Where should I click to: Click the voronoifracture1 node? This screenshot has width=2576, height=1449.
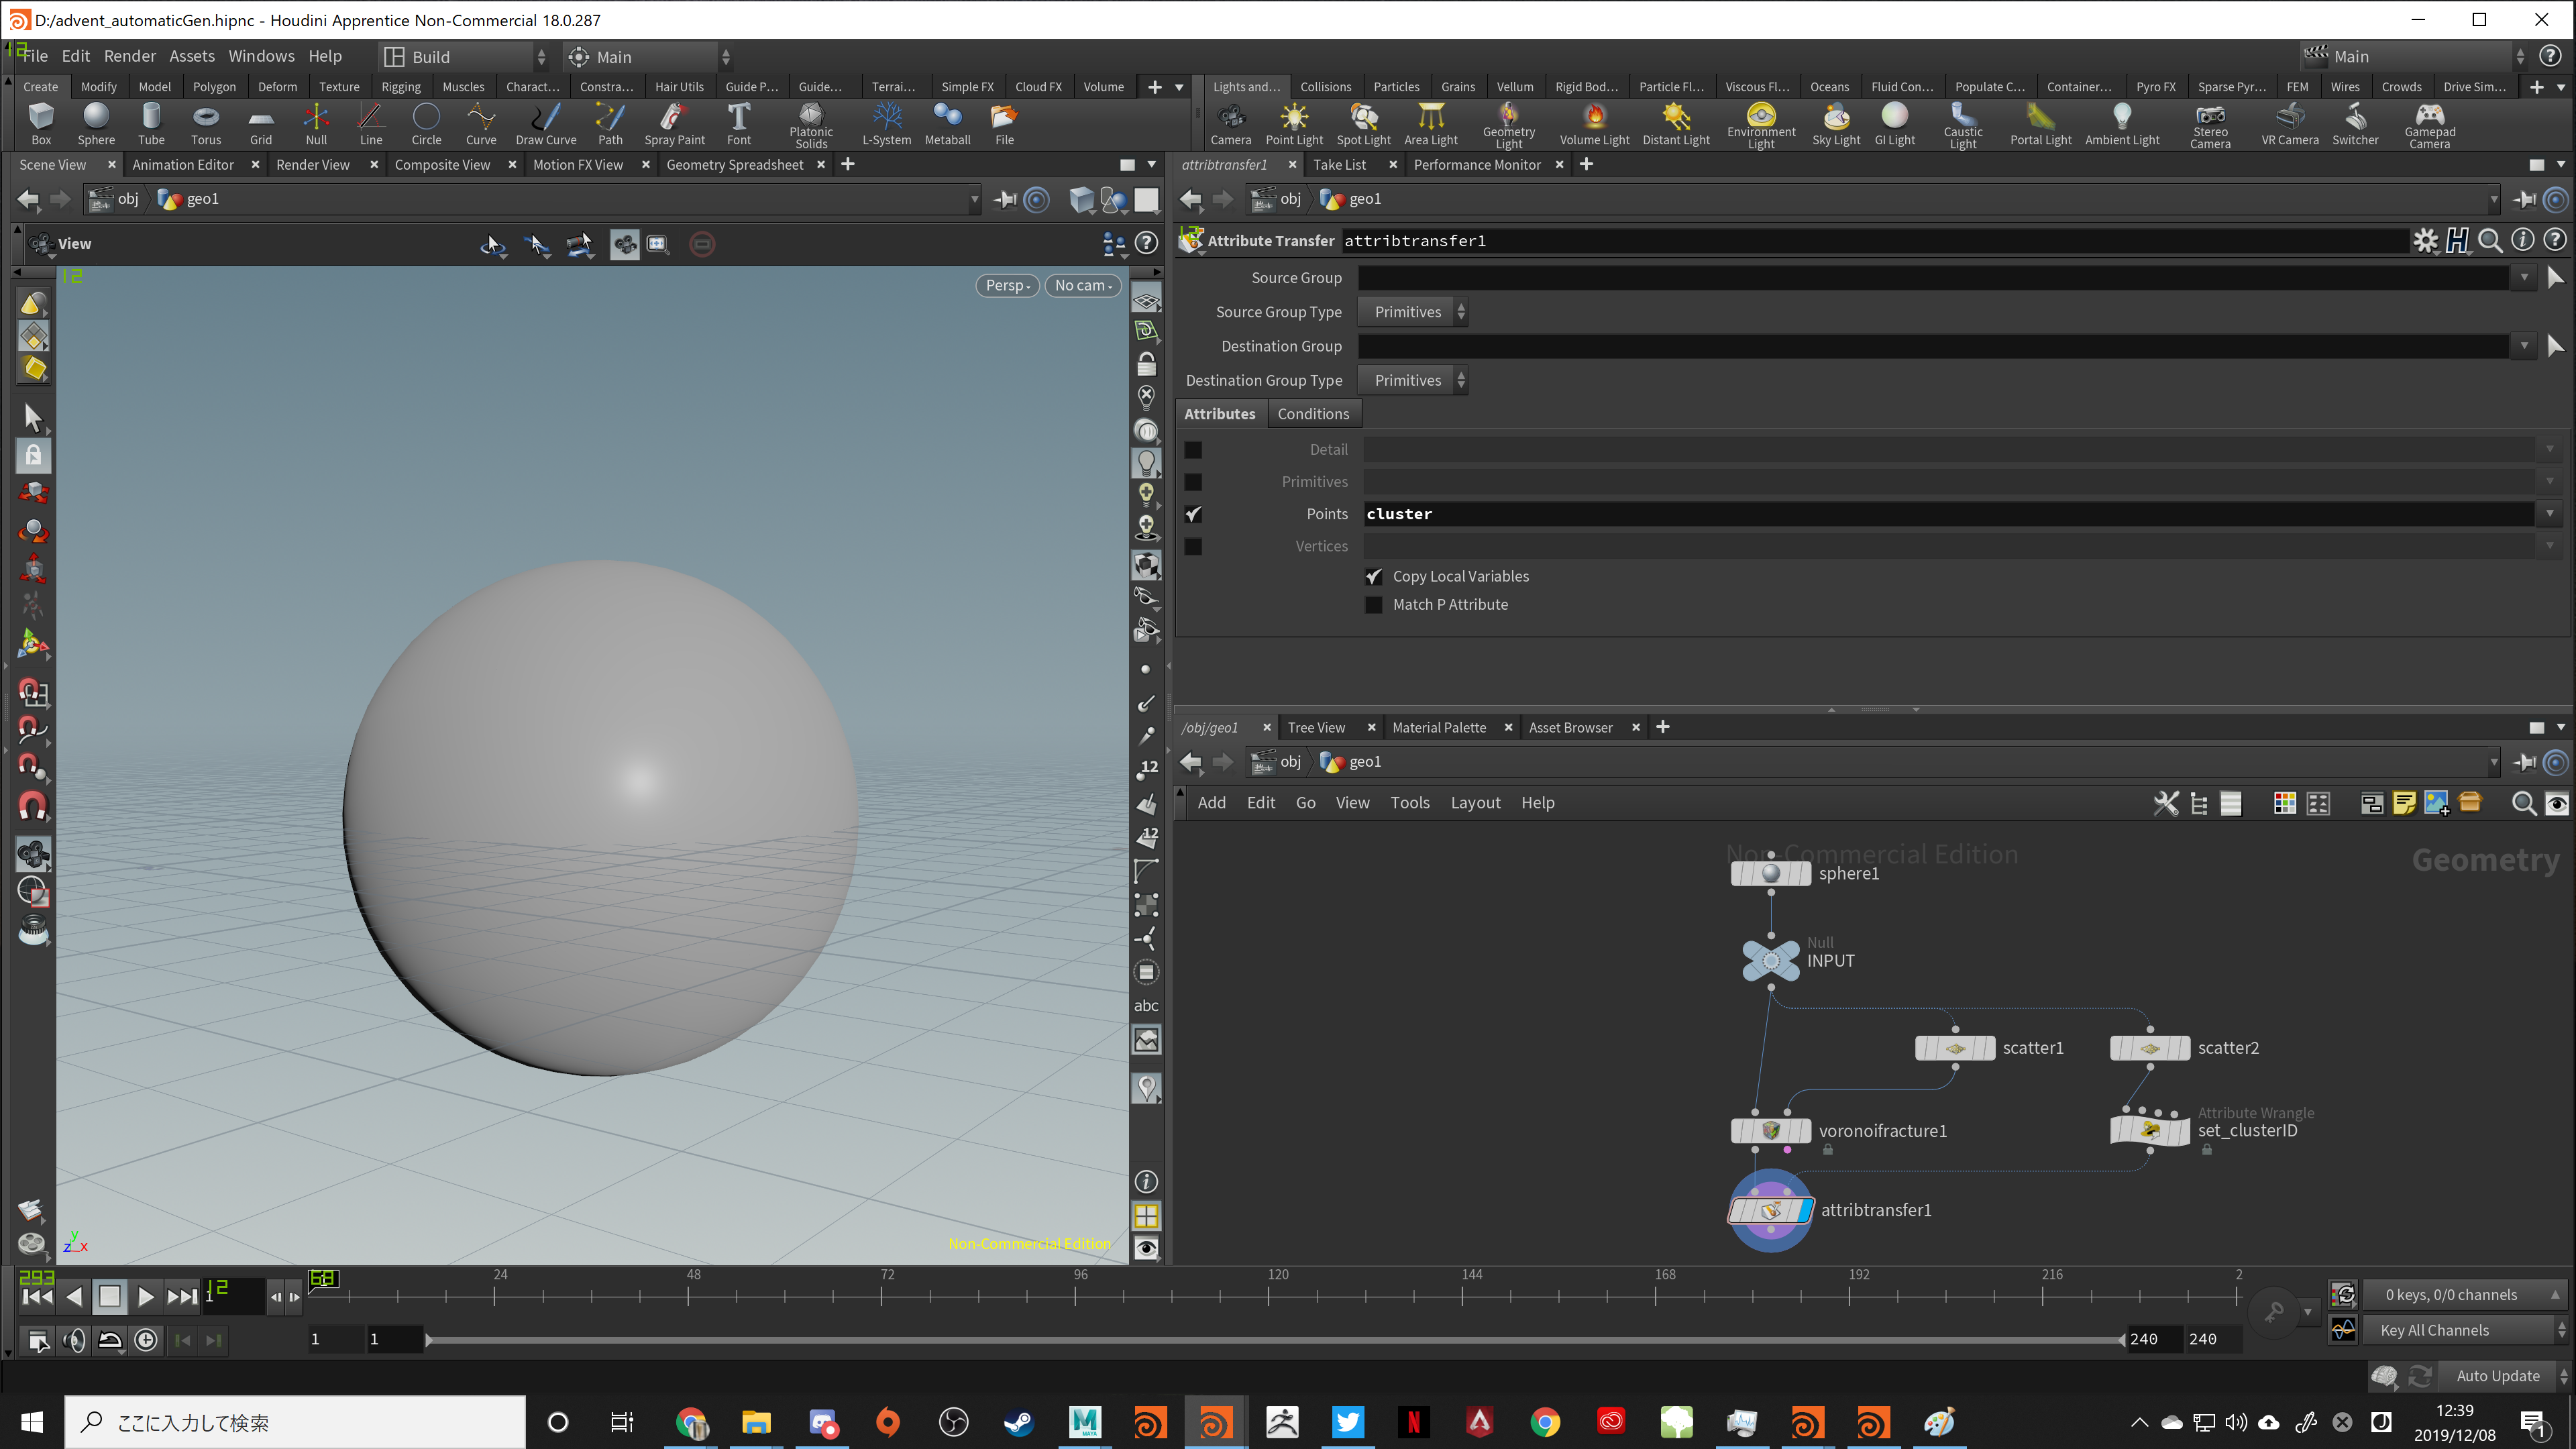1770,1131
